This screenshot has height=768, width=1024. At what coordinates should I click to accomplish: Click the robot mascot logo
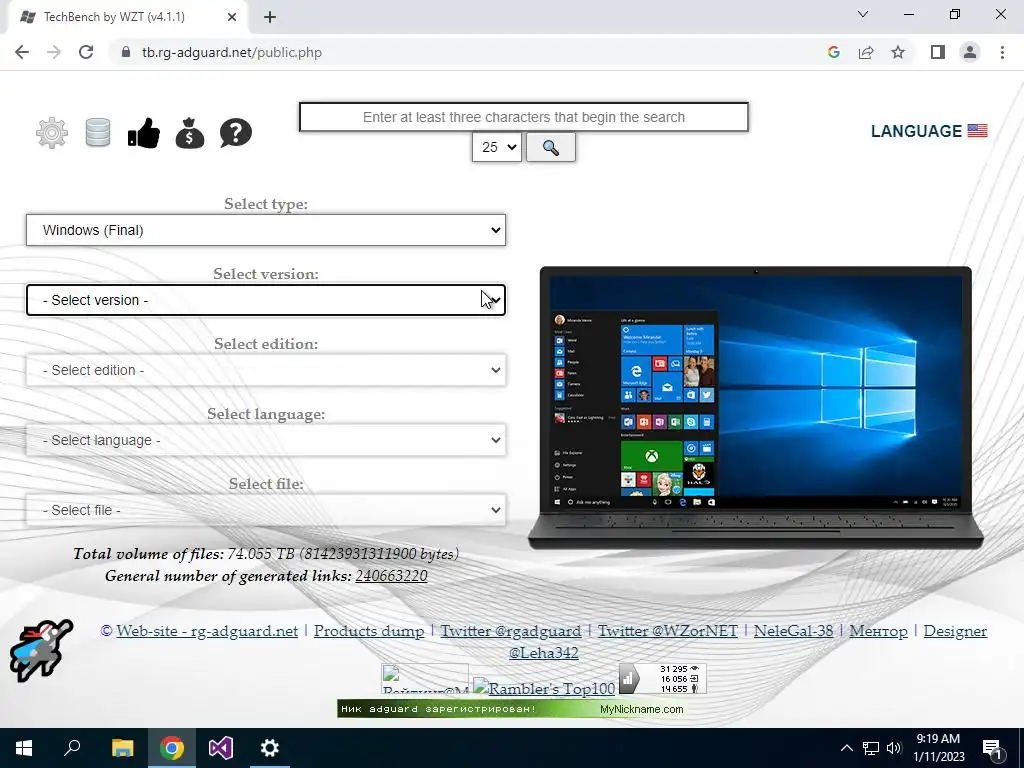coord(40,650)
